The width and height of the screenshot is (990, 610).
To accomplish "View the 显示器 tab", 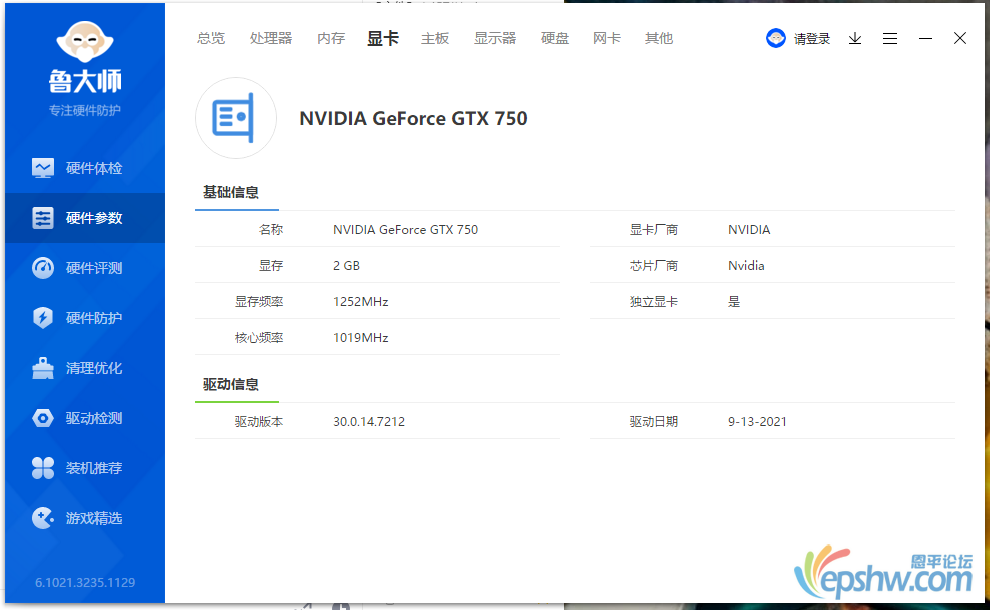I will pos(495,39).
